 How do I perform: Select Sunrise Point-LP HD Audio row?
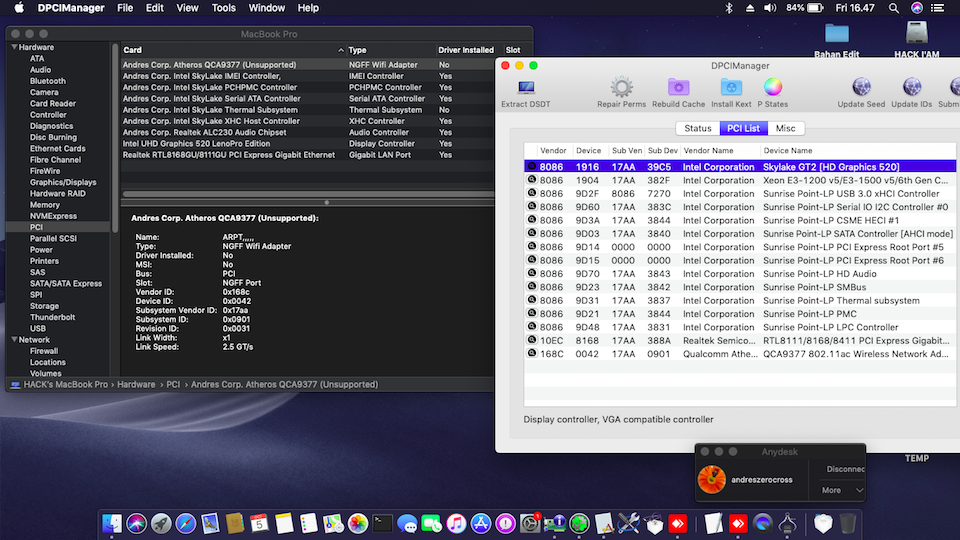click(740, 274)
